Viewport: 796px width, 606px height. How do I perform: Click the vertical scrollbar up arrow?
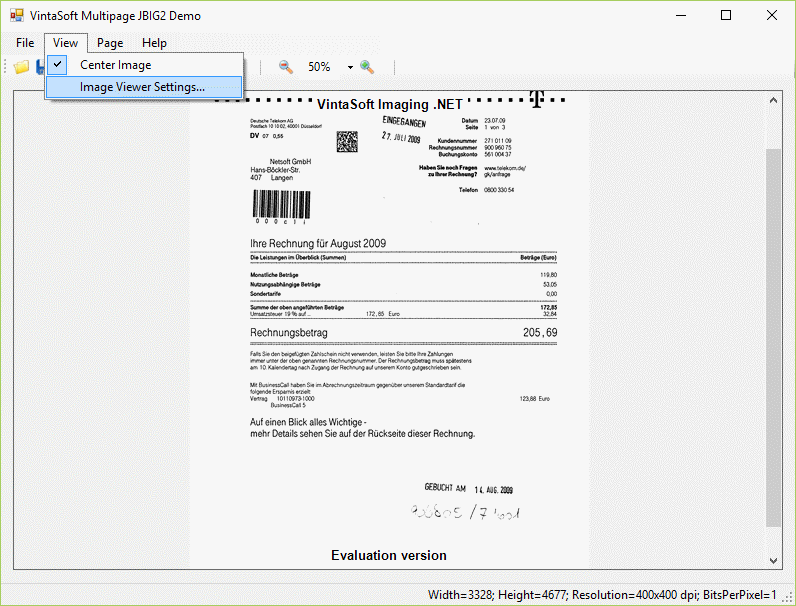click(x=773, y=101)
